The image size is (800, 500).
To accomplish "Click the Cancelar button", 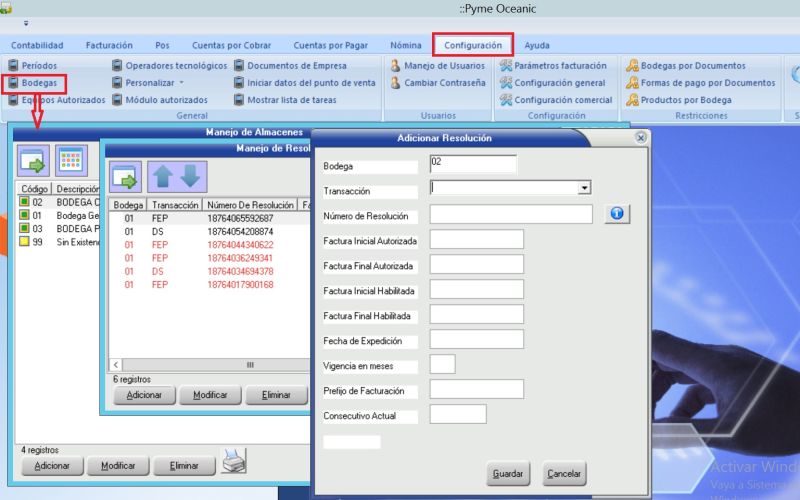I will (x=564, y=473).
